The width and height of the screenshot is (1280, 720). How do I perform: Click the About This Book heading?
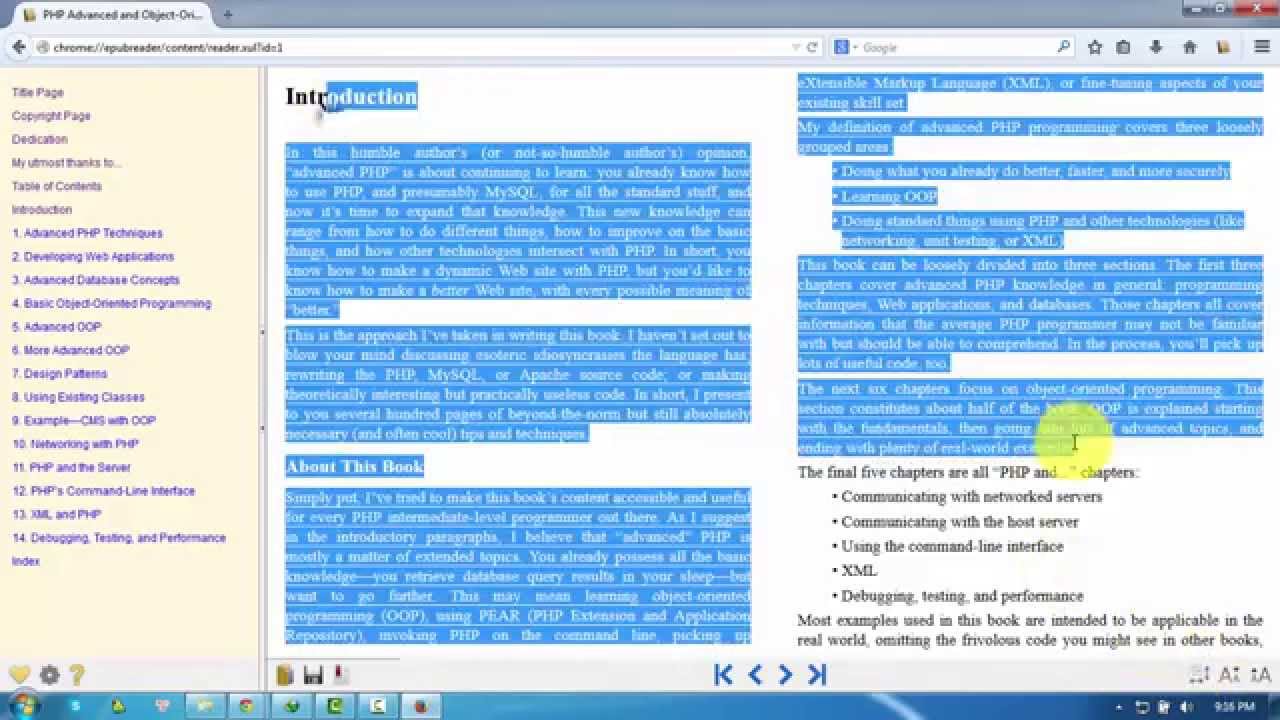pyautogui.click(x=355, y=466)
